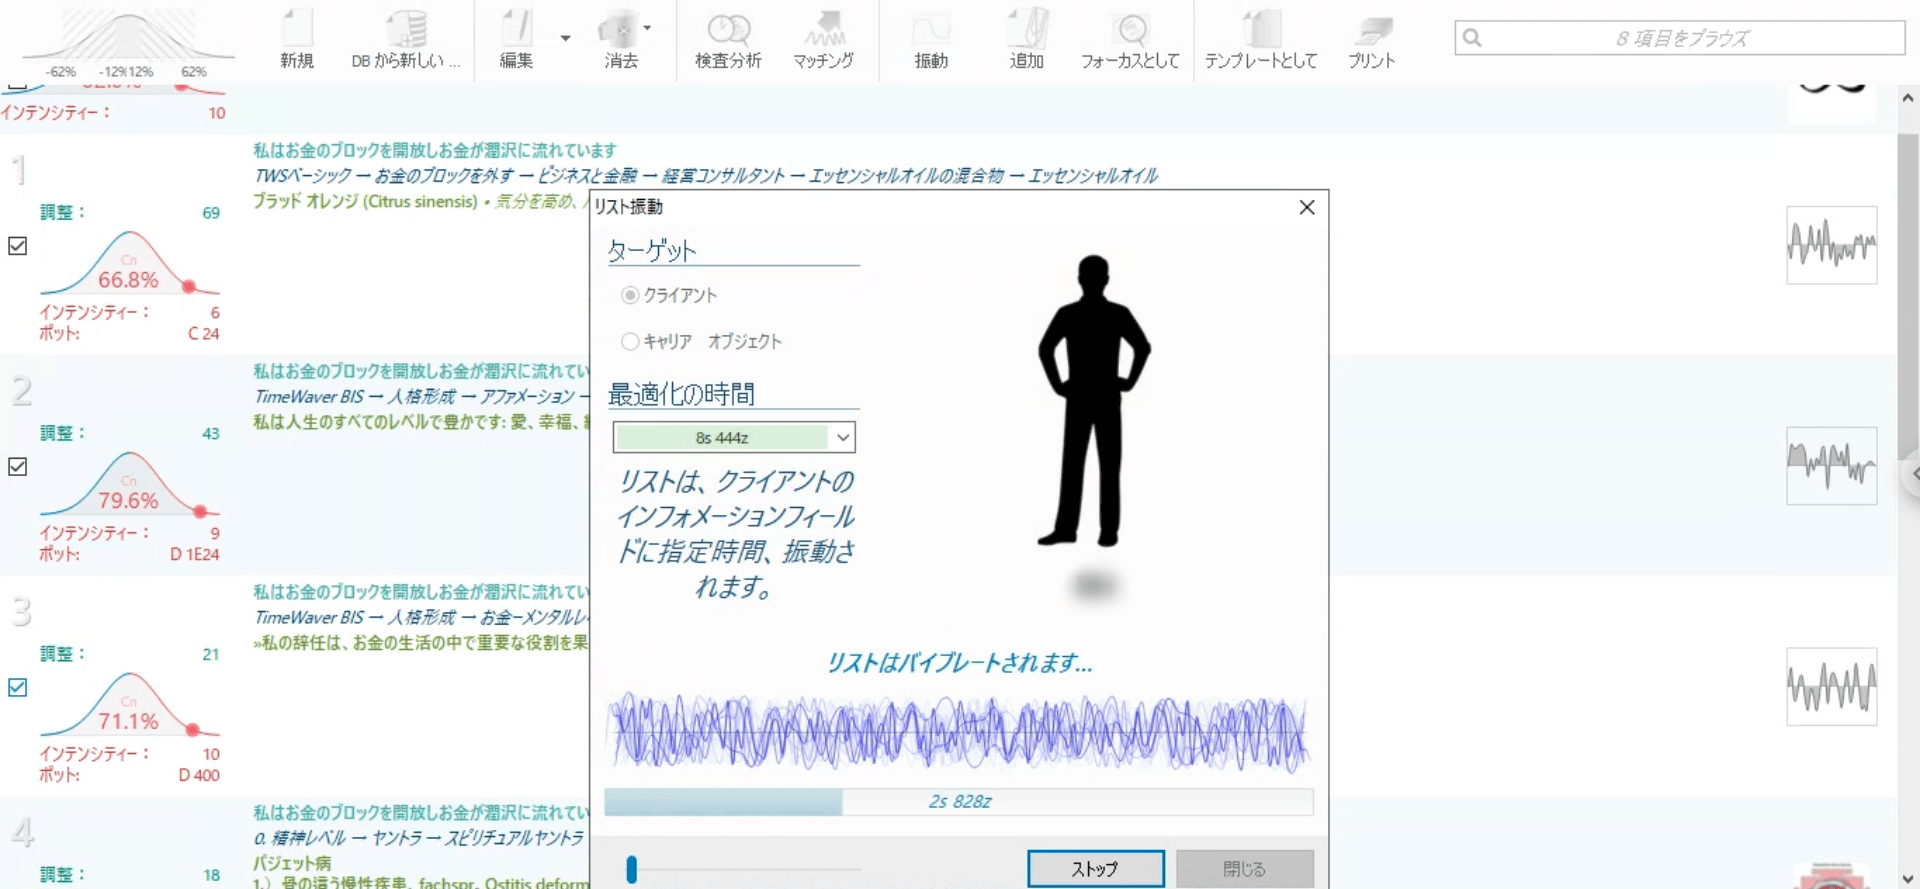Click the フォーカスとして toolbar icon
Image resolution: width=1920 pixels, height=889 pixels.
1130,40
